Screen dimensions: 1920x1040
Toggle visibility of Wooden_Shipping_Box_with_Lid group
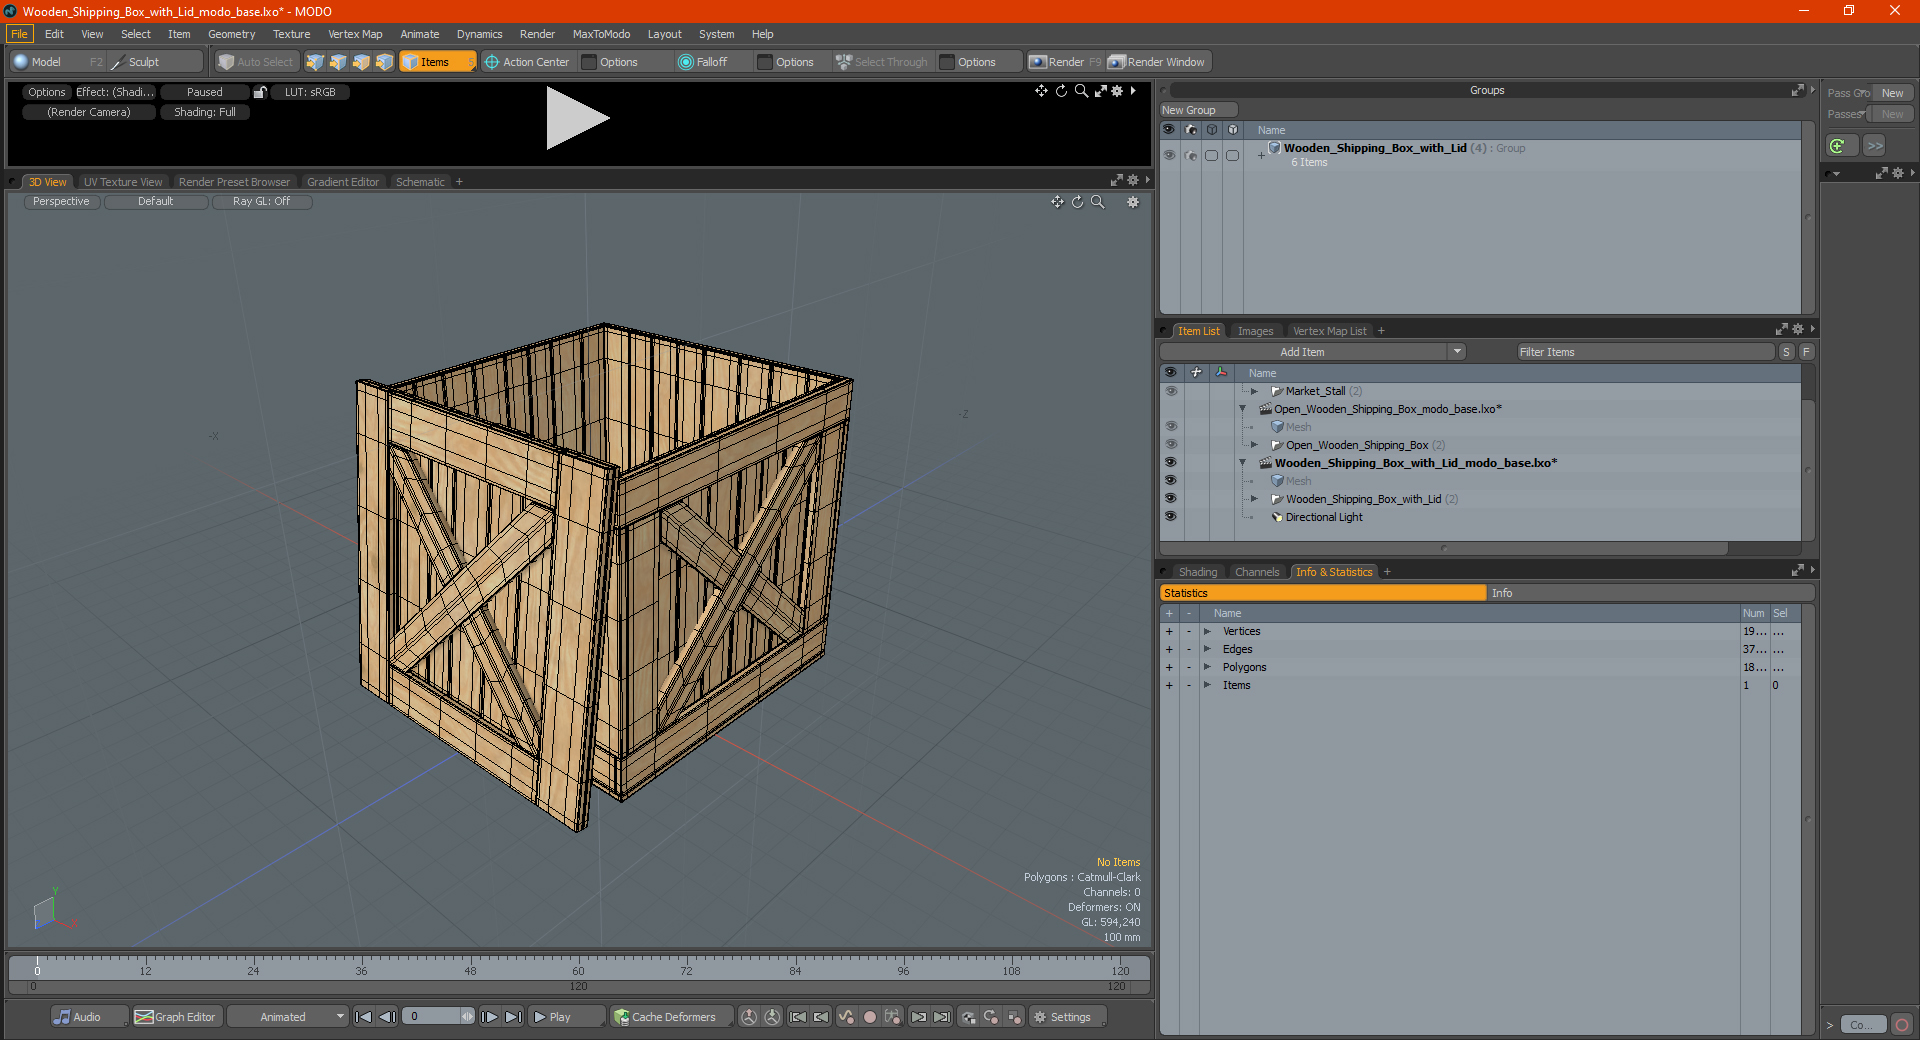(x=1169, y=155)
